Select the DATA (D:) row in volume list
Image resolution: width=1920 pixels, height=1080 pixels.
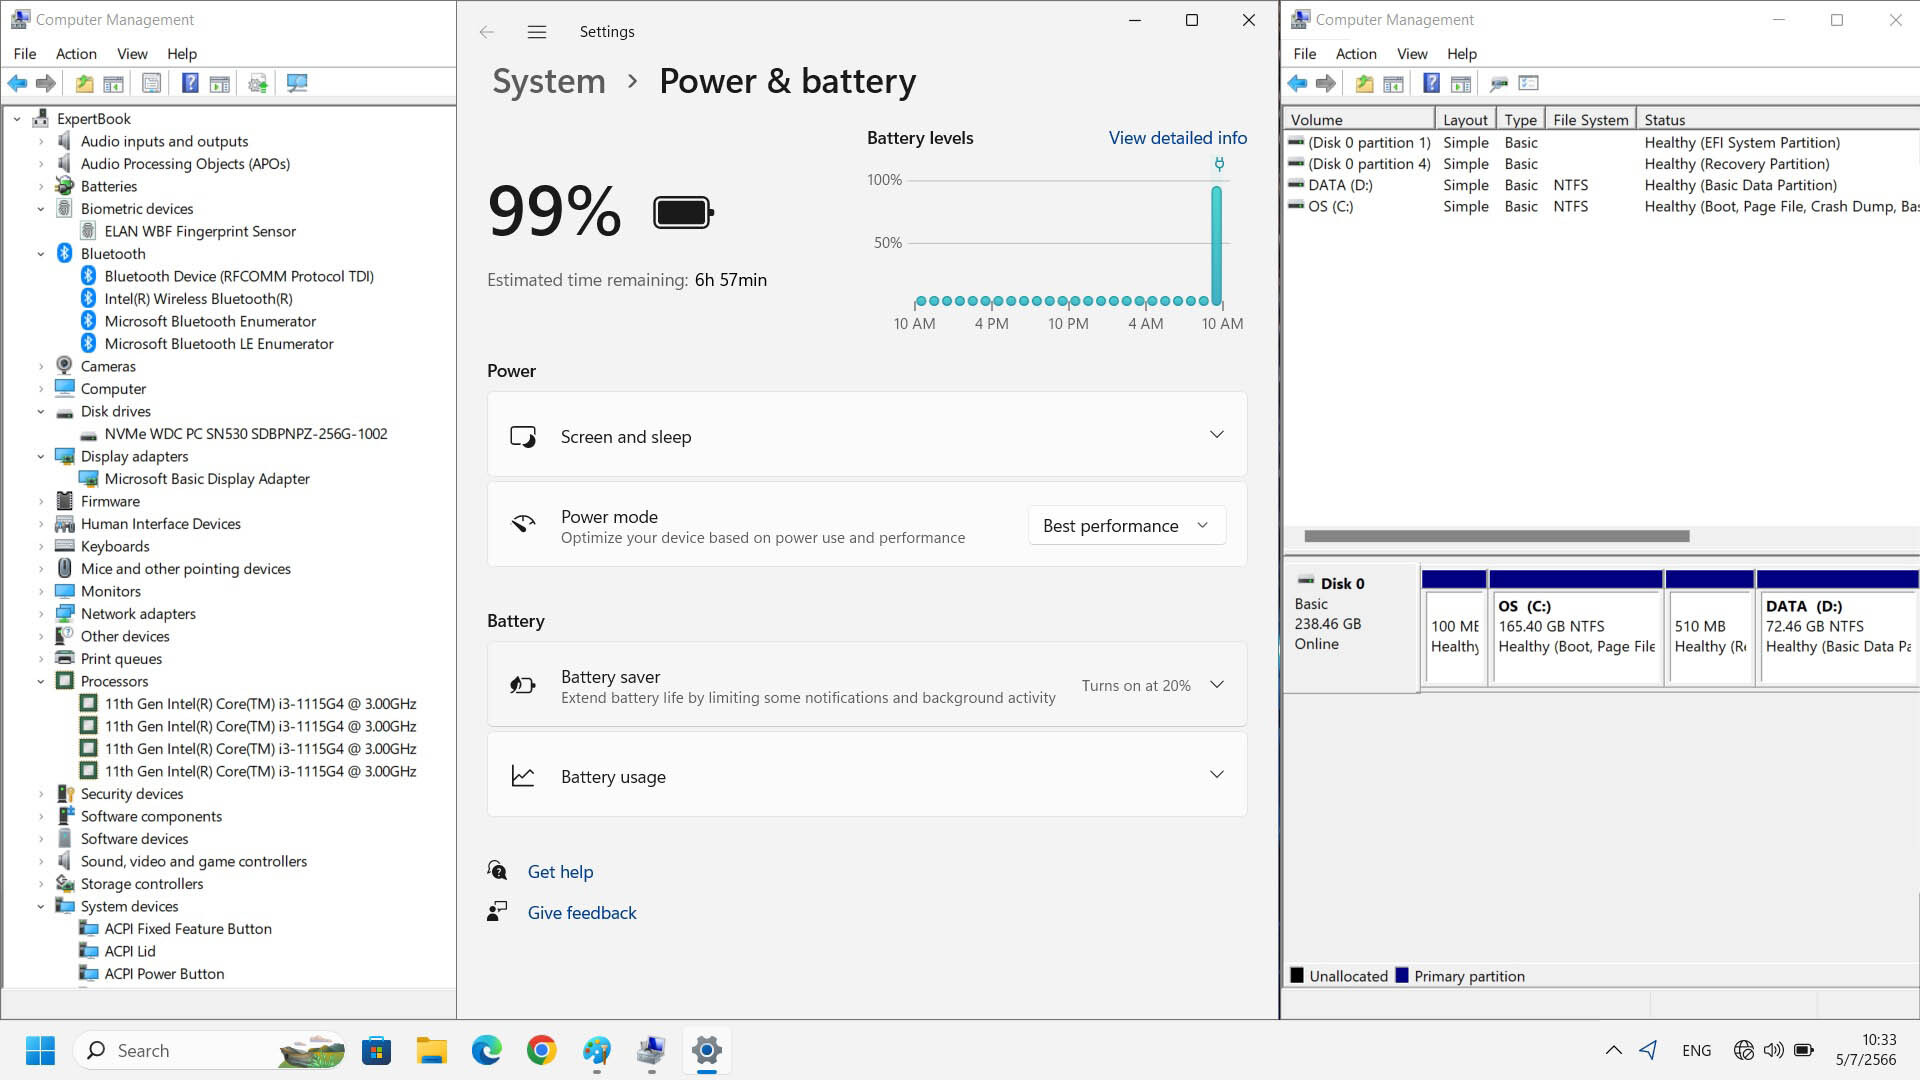(x=1600, y=185)
